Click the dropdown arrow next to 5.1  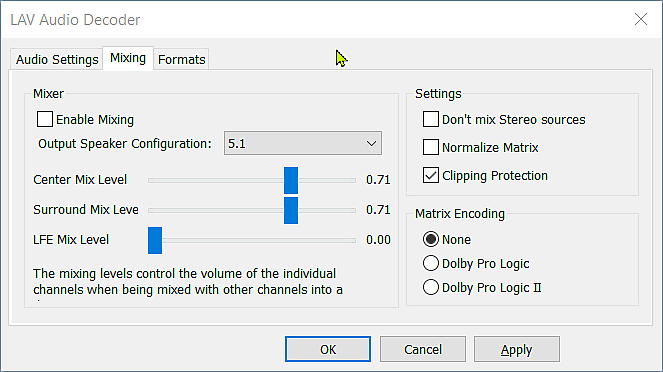point(371,144)
